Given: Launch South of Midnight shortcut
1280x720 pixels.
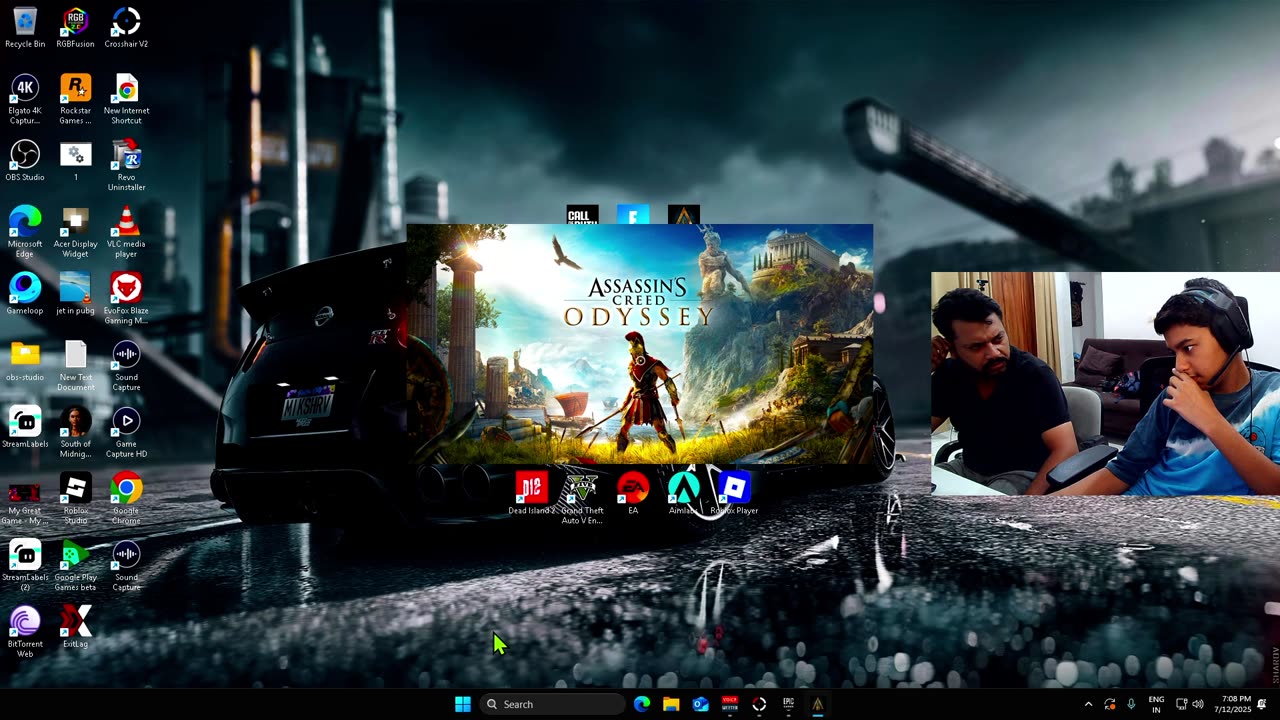Looking at the screenshot, I should coord(75,433).
